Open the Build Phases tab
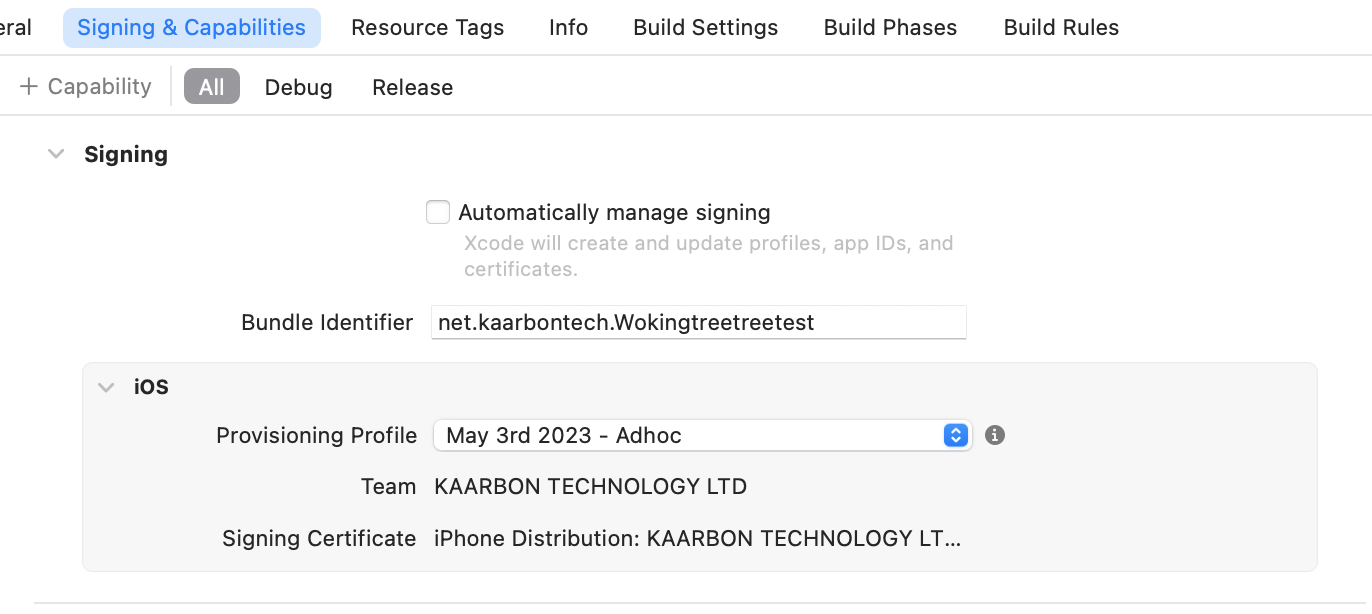The height and width of the screenshot is (614, 1372). (x=890, y=28)
